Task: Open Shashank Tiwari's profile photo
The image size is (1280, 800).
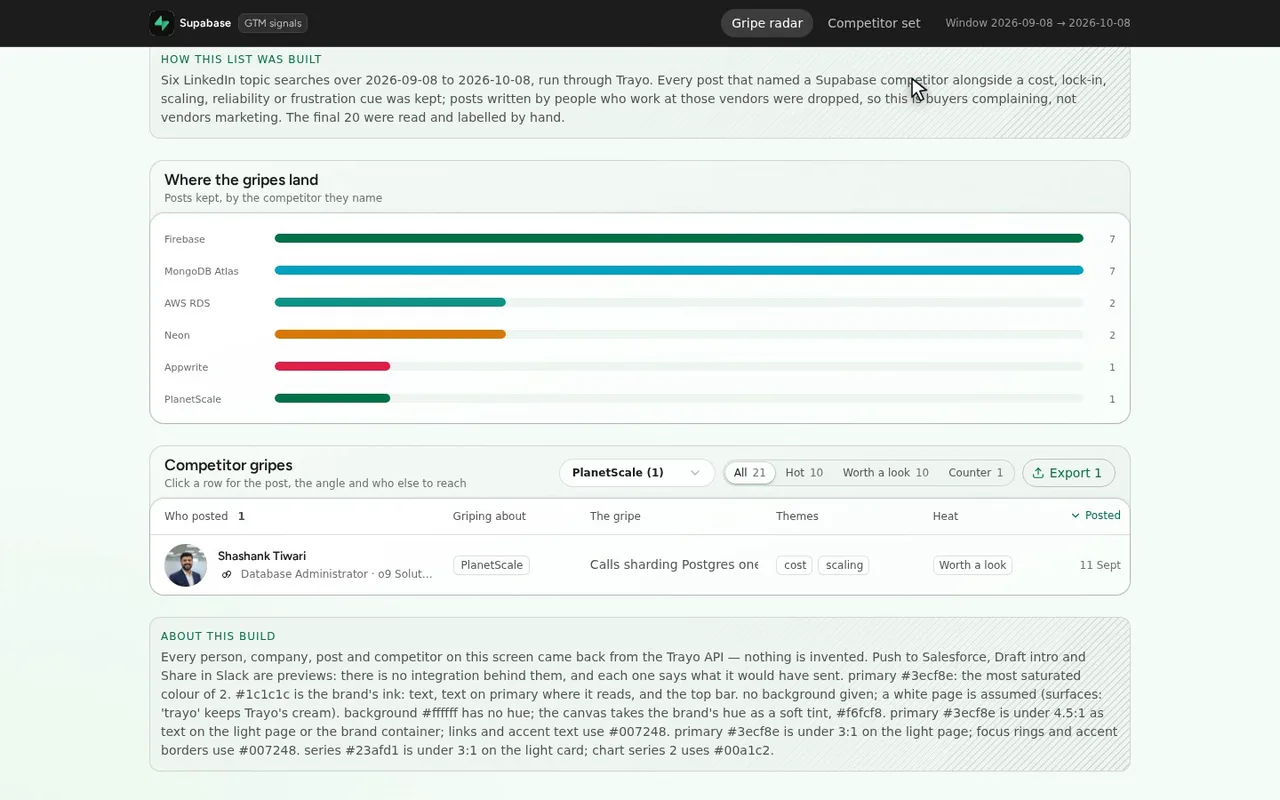Action: tap(185, 565)
